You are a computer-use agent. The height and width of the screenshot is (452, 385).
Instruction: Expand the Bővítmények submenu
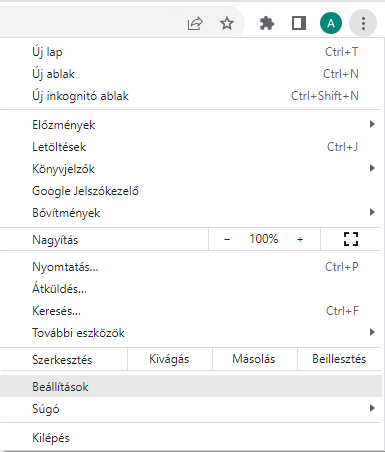tap(191, 213)
